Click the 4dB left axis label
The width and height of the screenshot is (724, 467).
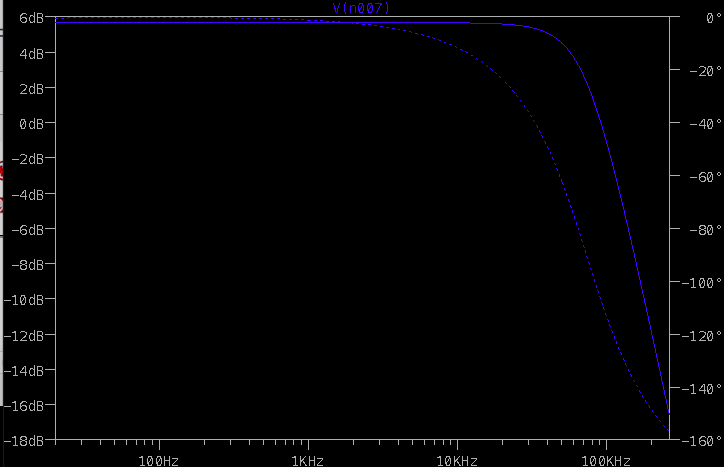pos(31,54)
